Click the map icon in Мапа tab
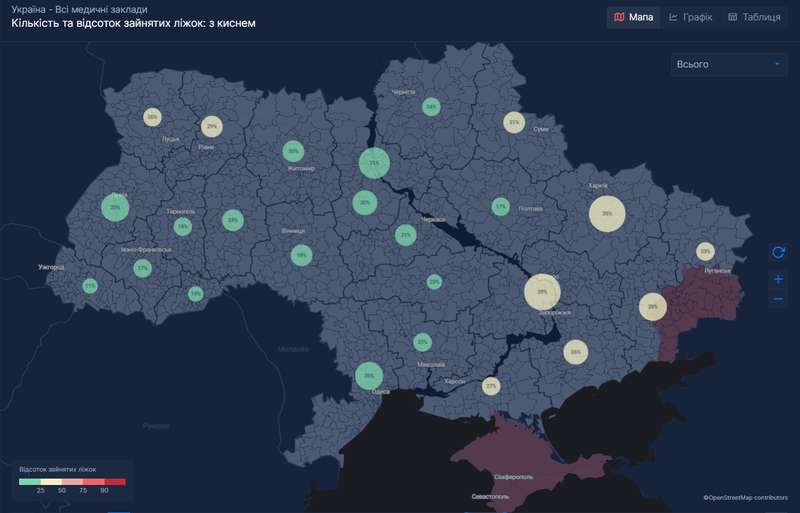The height and width of the screenshot is (513, 800). click(x=619, y=17)
